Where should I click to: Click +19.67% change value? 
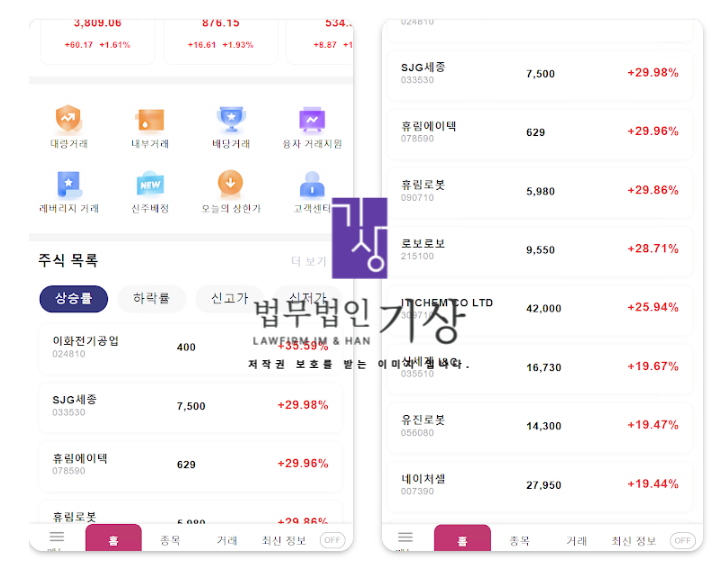coord(653,366)
